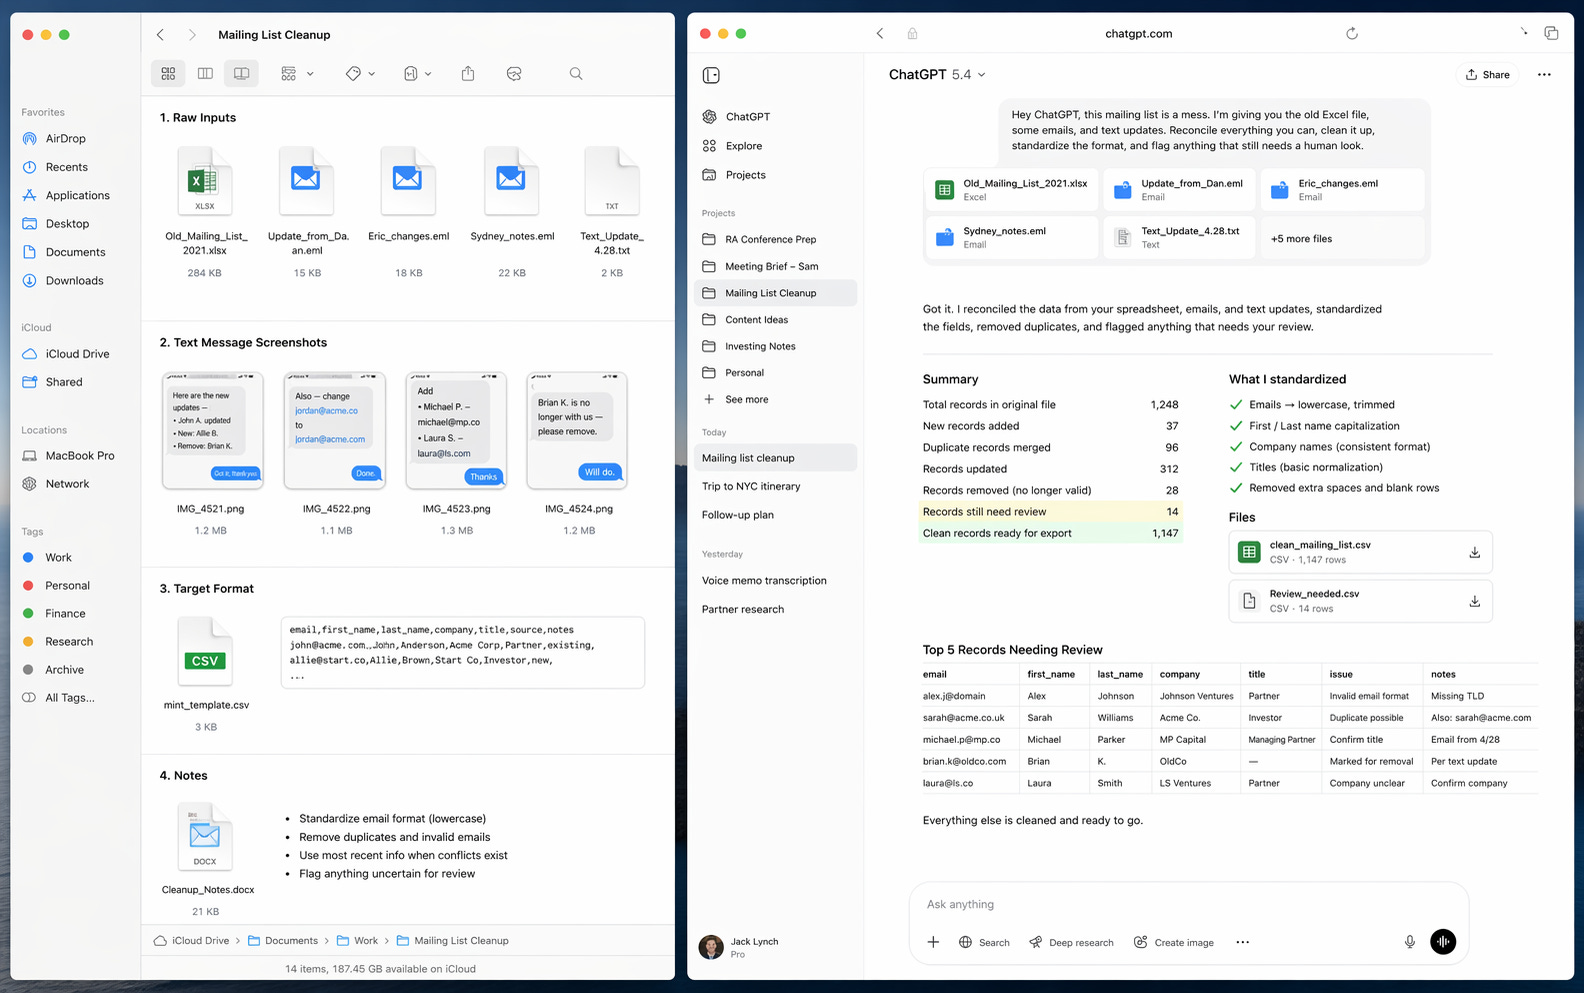Screen dimensions: 1584x993
Task: Enable the Search tool in composer
Action: (984, 943)
